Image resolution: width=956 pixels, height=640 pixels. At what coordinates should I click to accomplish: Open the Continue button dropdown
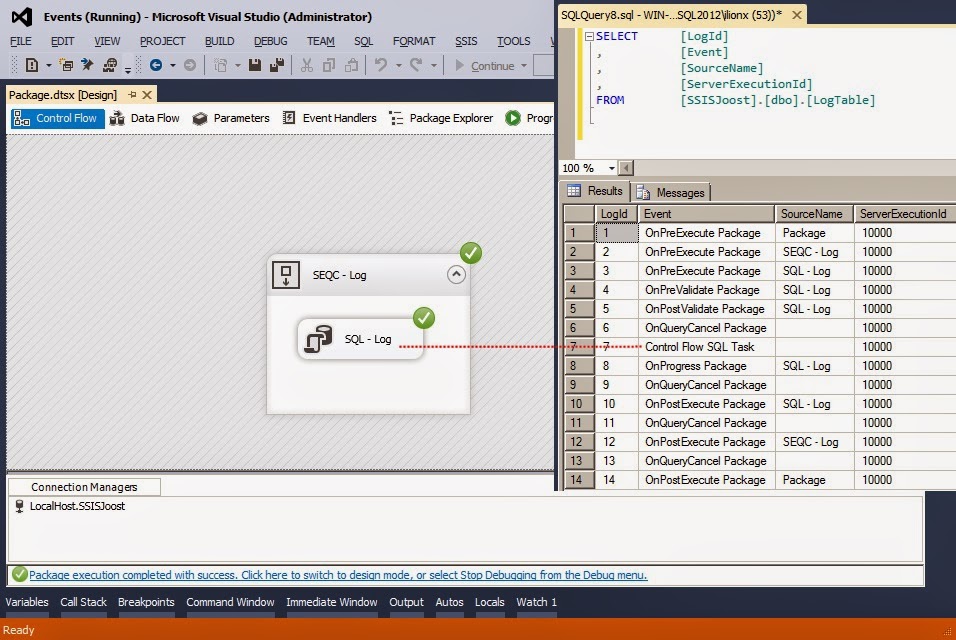[524, 65]
